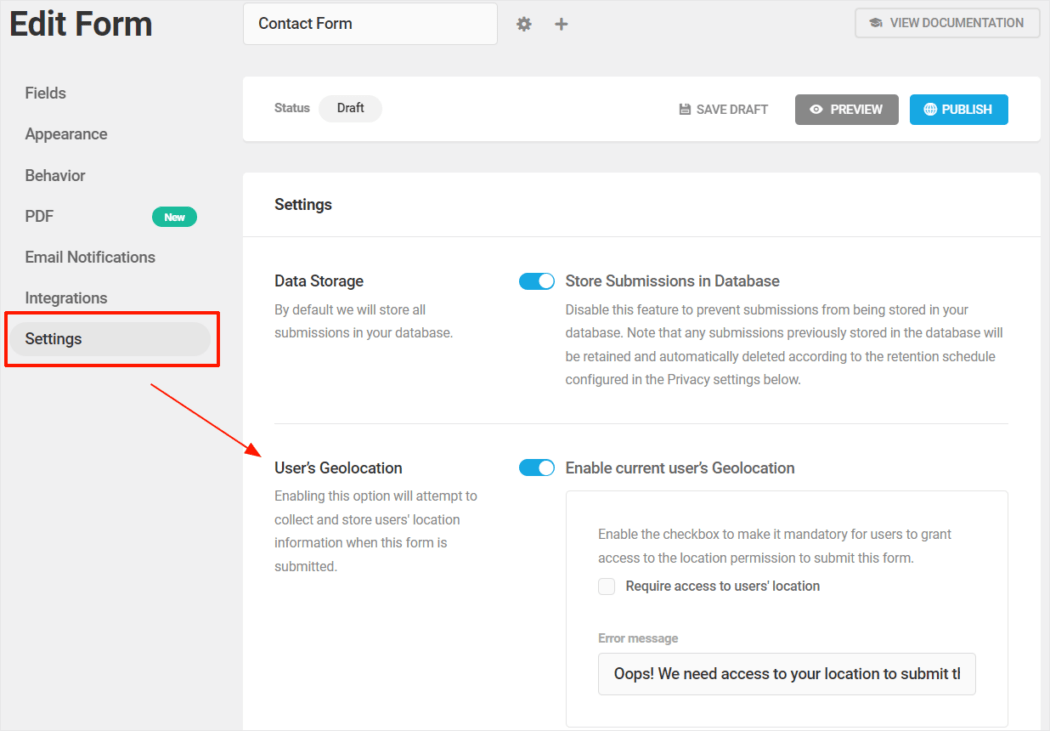Screen dimensions: 1050x731
Task: Click the Error message text field
Action: click(x=786, y=674)
